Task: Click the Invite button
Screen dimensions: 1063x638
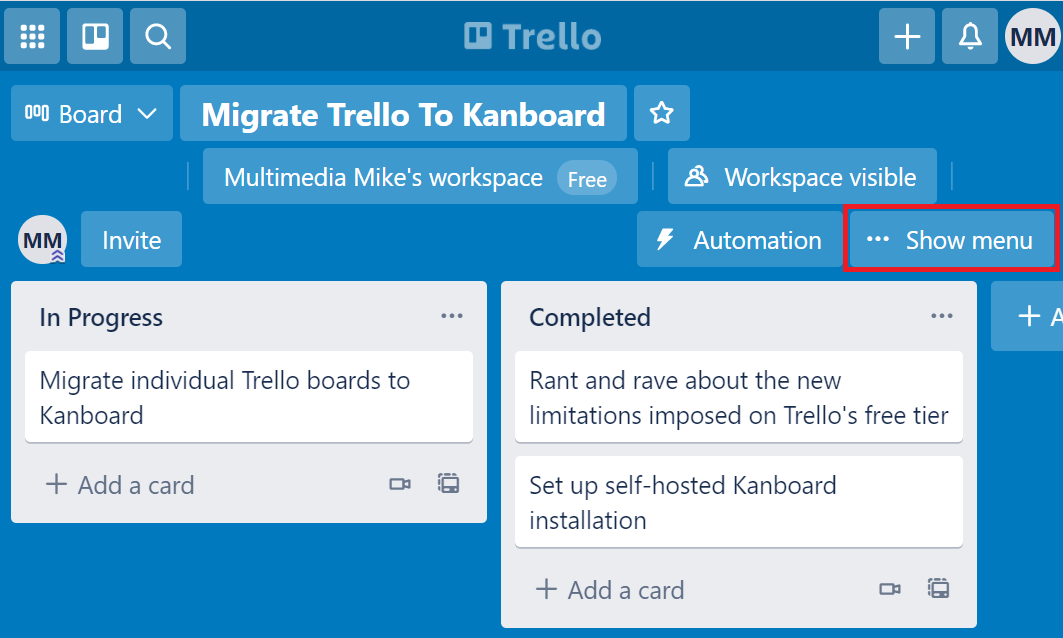Action: point(132,239)
